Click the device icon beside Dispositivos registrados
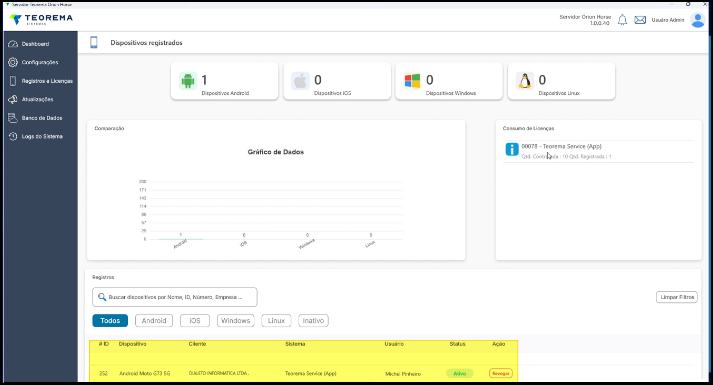The height and width of the screenshot is (385, 713). point(94,42)
